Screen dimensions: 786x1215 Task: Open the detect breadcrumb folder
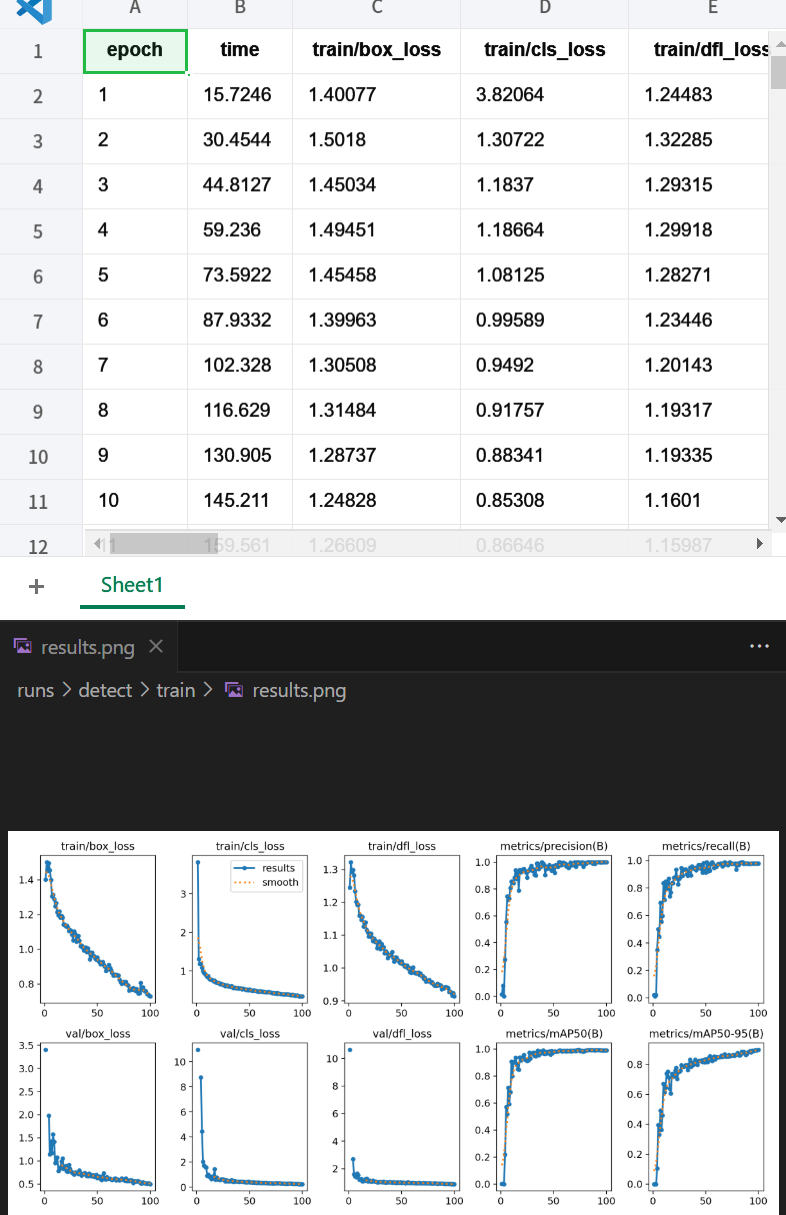[x=105, y=690]
